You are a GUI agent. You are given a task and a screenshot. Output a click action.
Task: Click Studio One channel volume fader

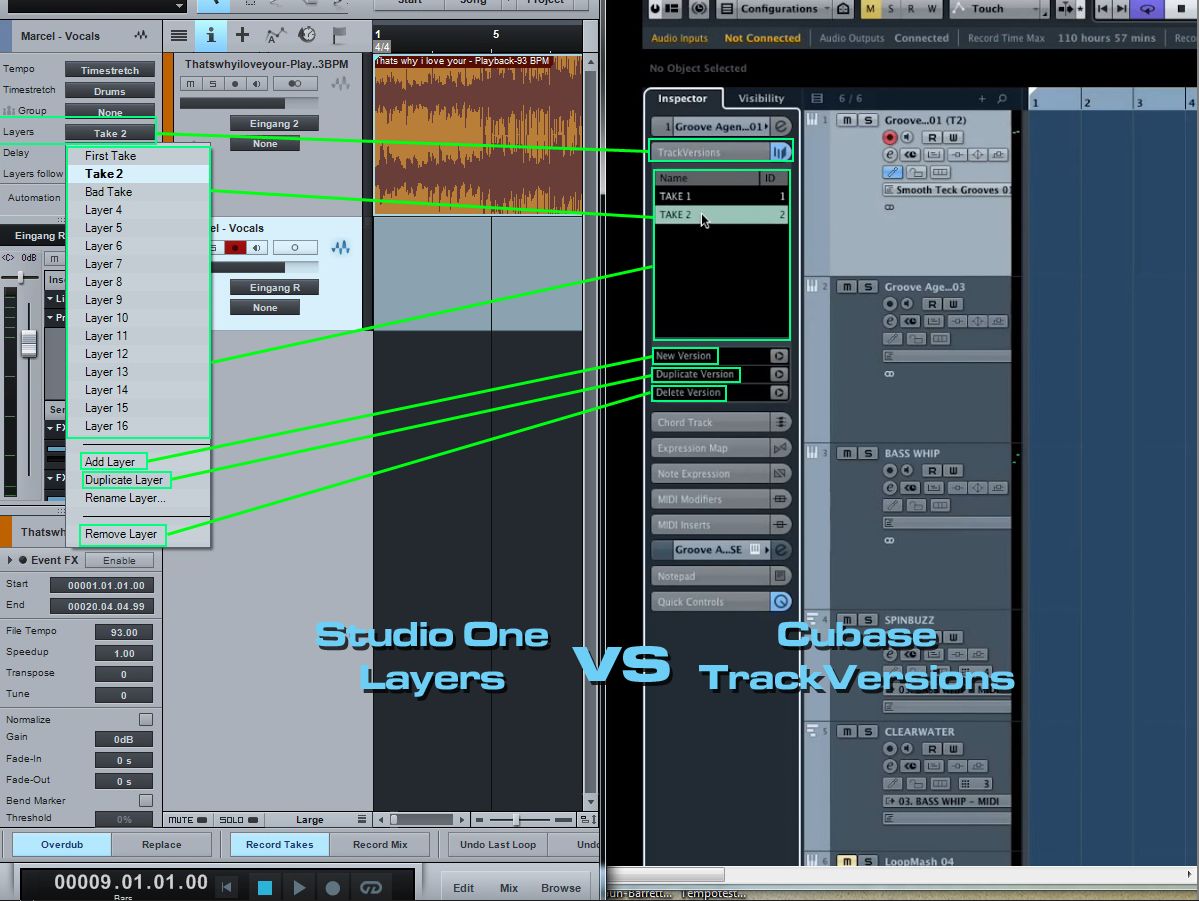(29, 343)
